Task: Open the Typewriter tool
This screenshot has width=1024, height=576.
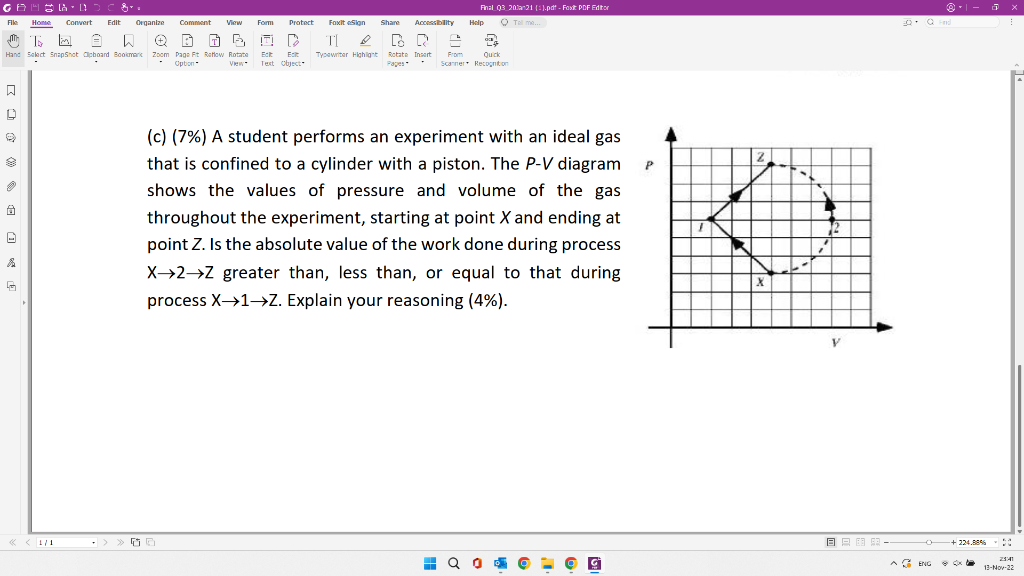Action: tap(333, 45)
